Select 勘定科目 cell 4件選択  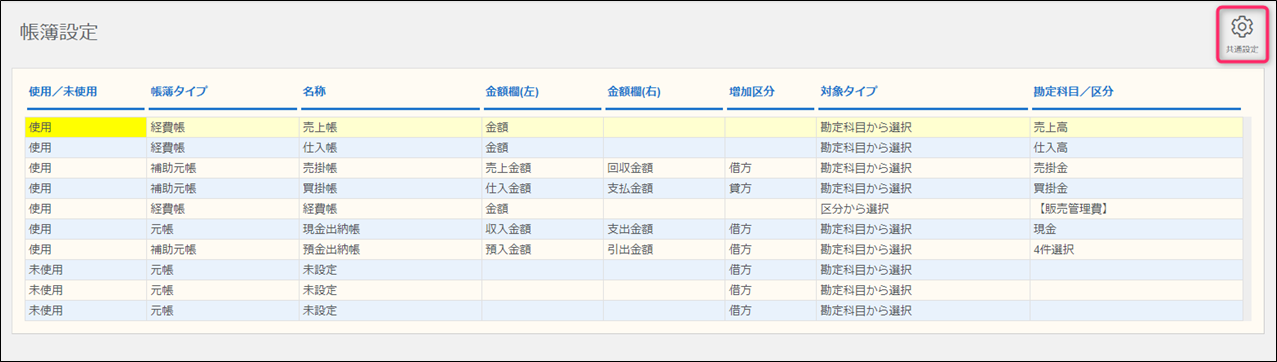(1136, 249)
